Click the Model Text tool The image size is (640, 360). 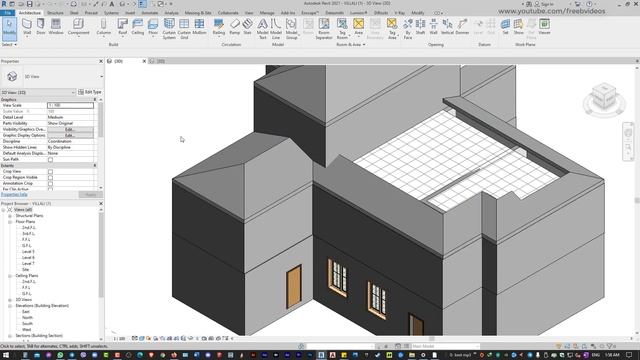(x=262, y=29)
